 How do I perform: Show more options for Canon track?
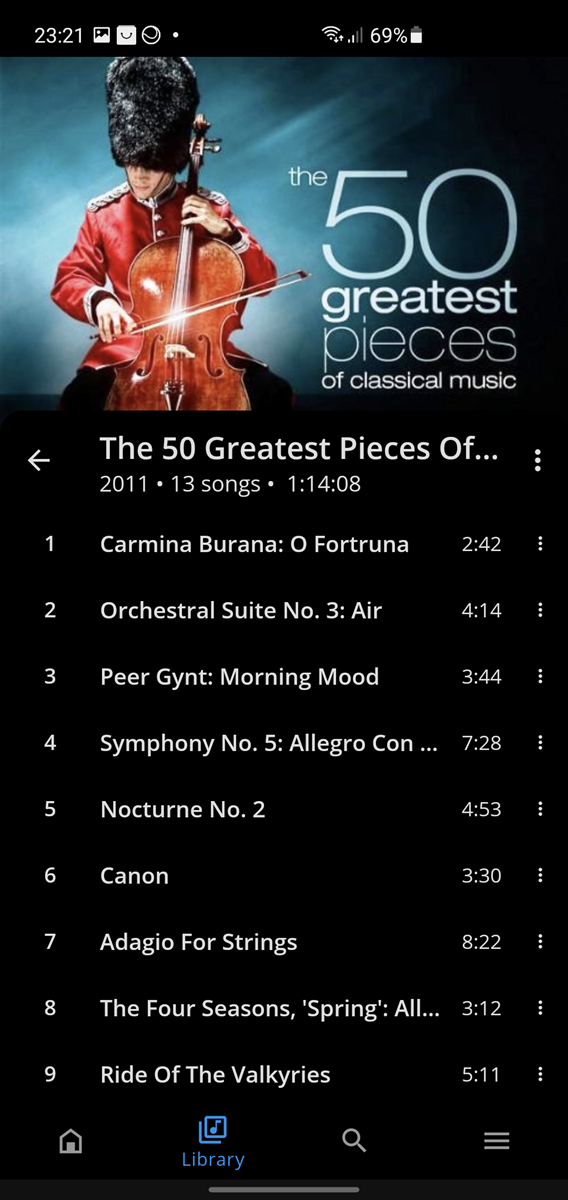point(540,875)
